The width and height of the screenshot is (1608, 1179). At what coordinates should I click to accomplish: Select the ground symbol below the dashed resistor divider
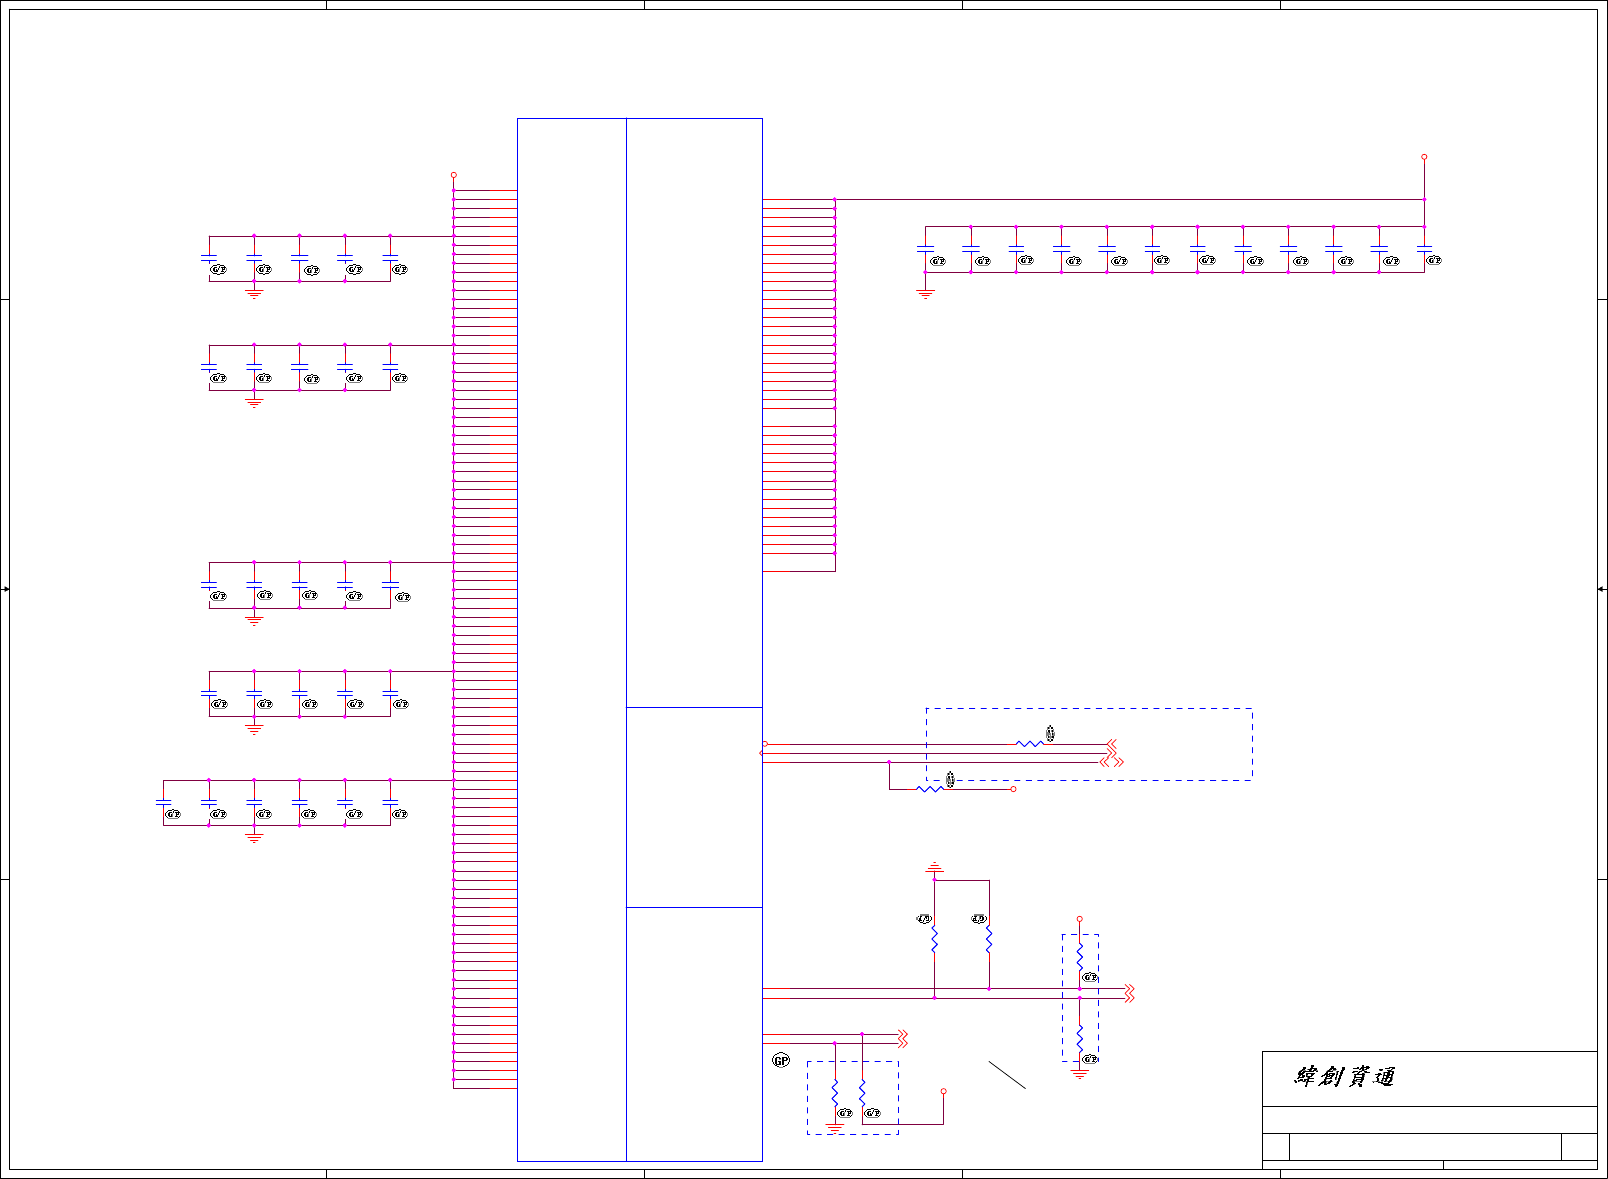(1079, 1074)
